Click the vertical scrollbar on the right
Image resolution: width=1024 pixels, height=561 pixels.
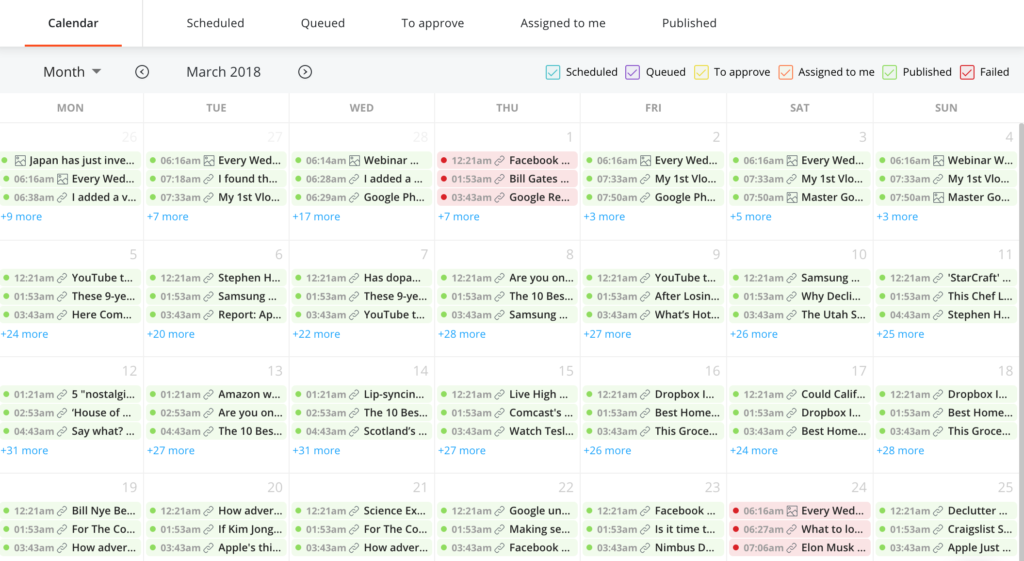pos(1020,300)
